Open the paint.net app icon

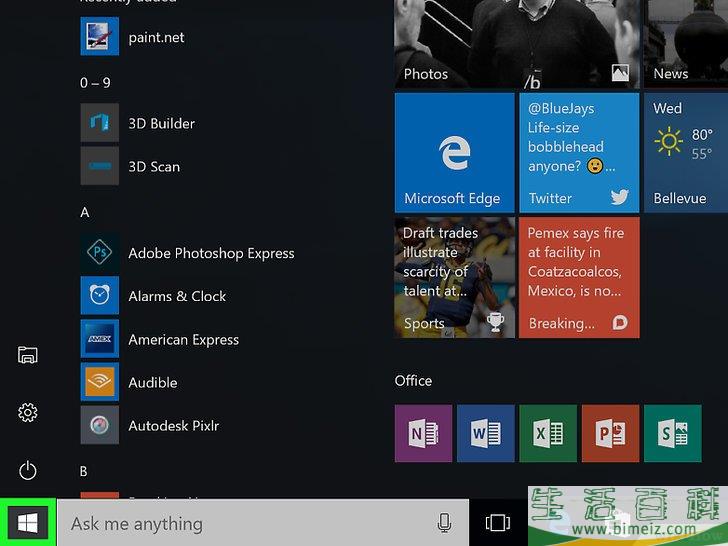tap(99, 37)
